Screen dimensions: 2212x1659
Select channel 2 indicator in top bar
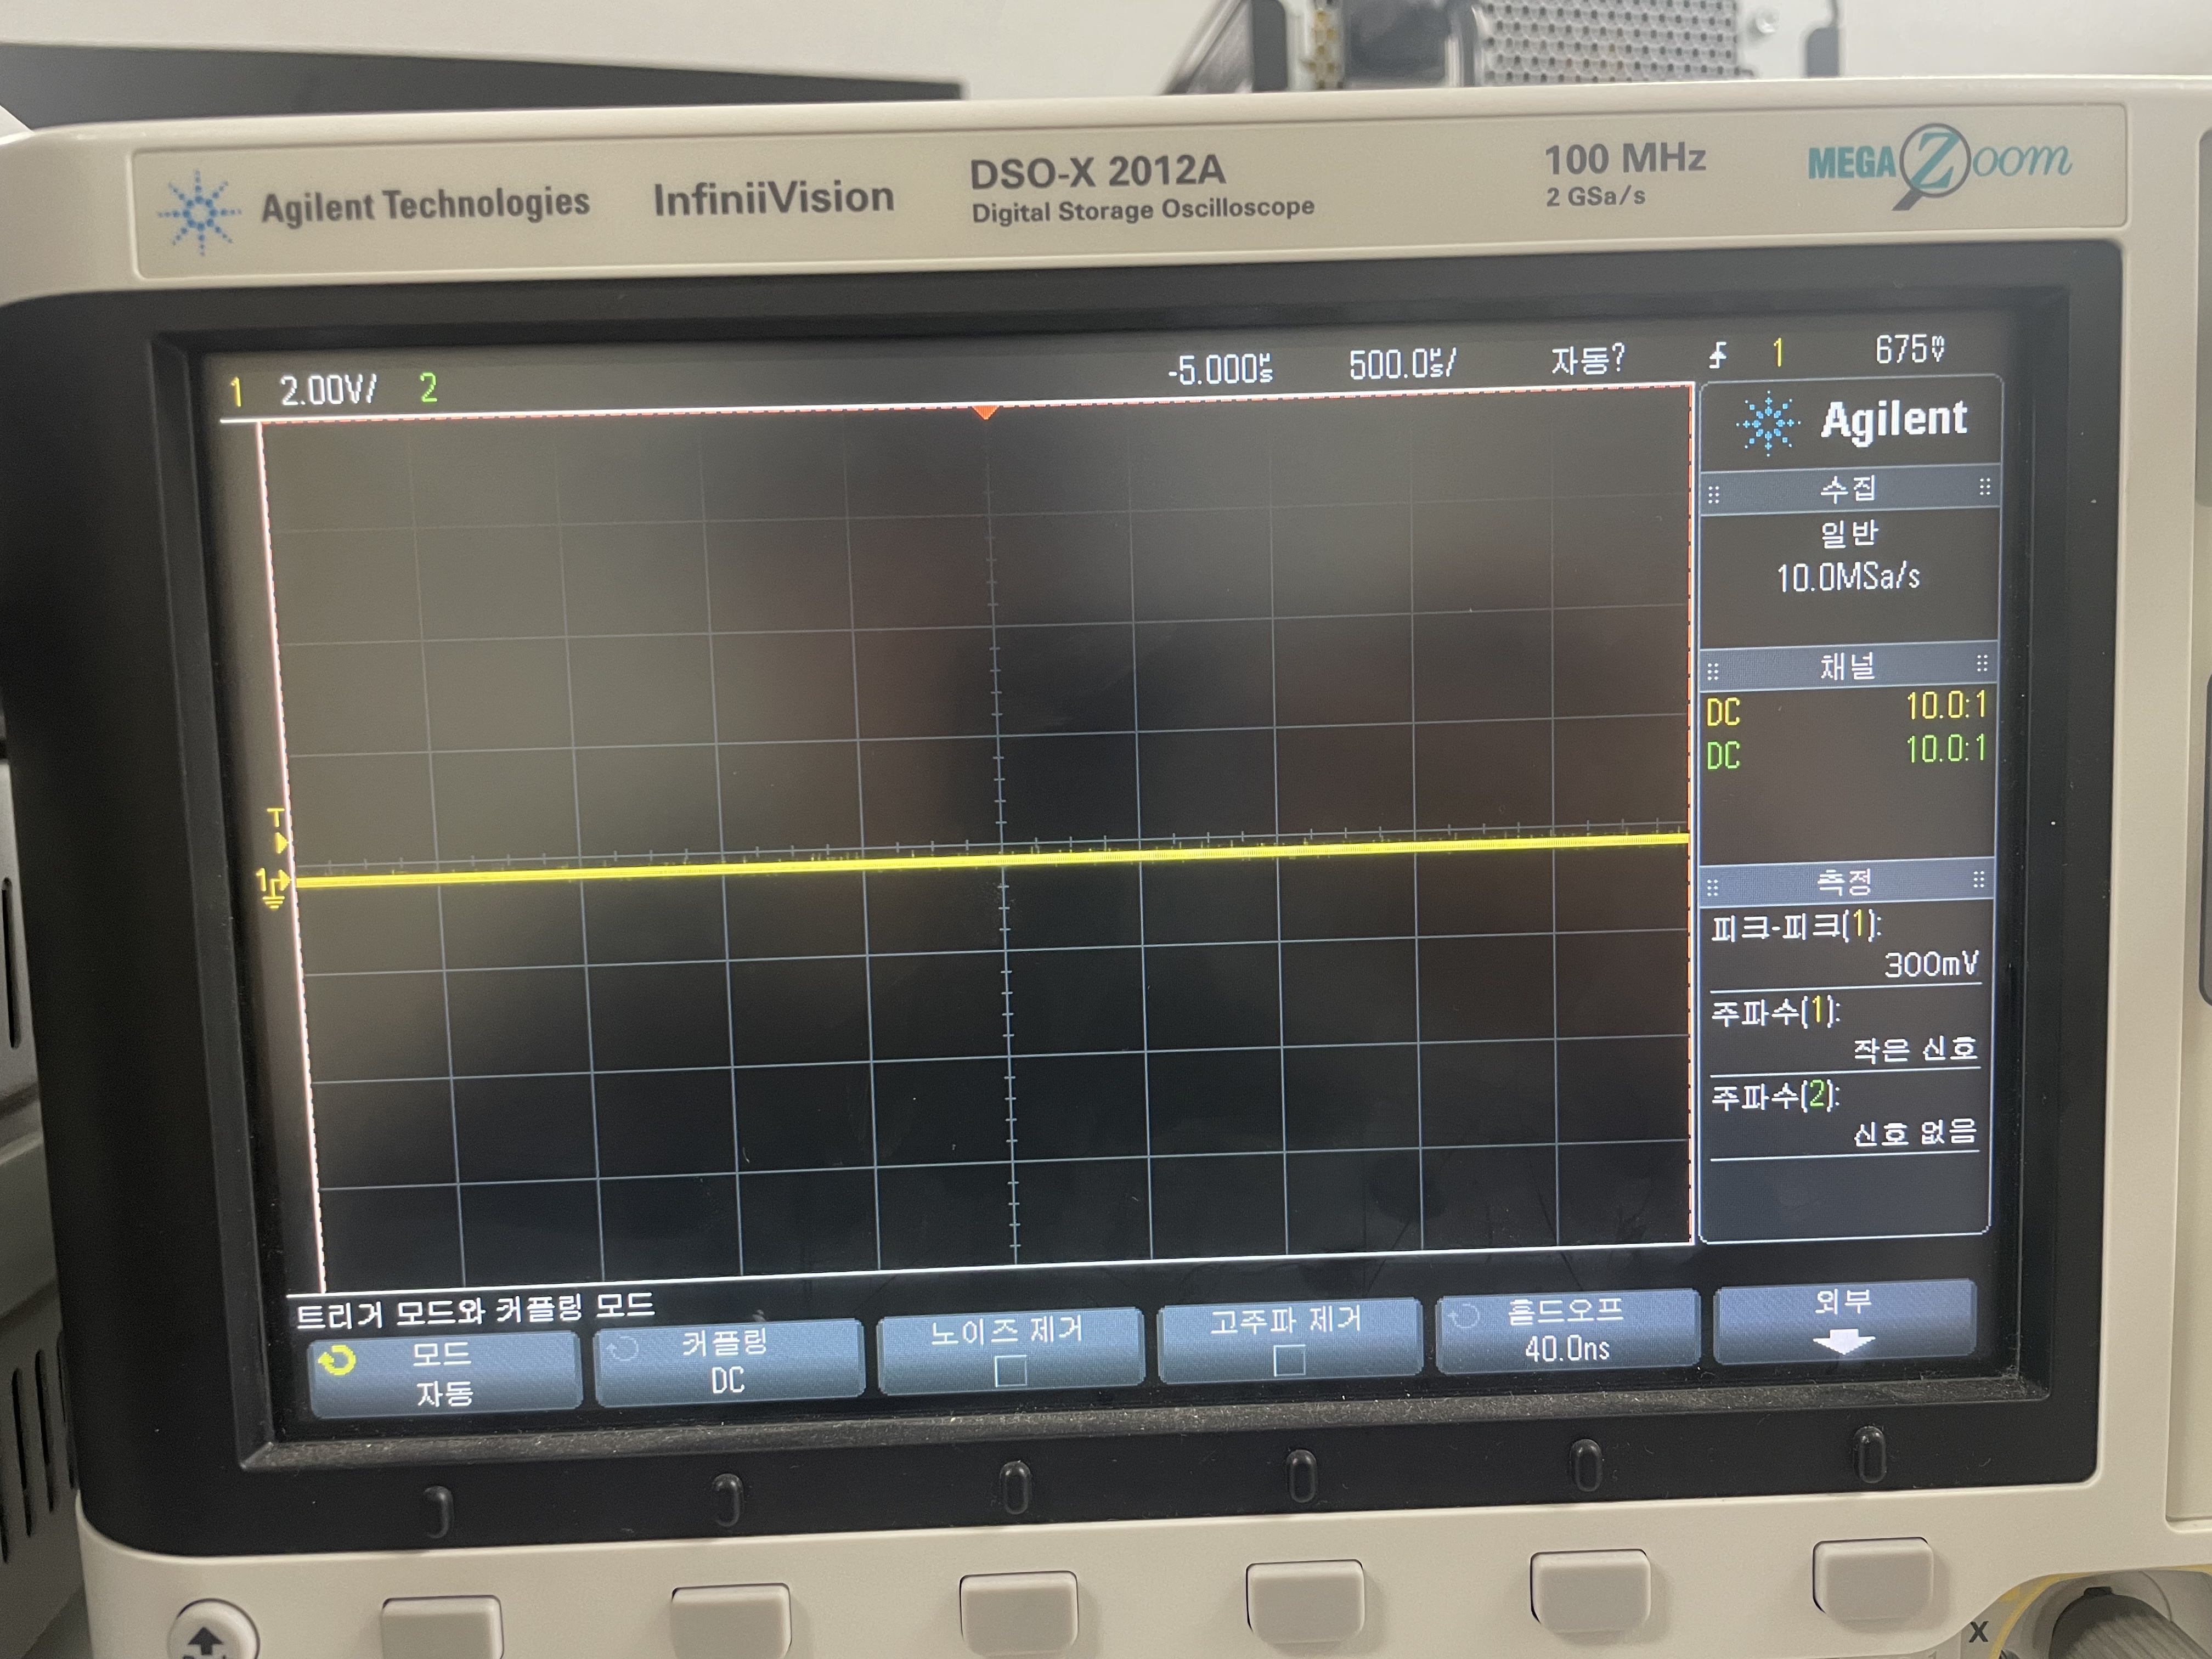428,388
